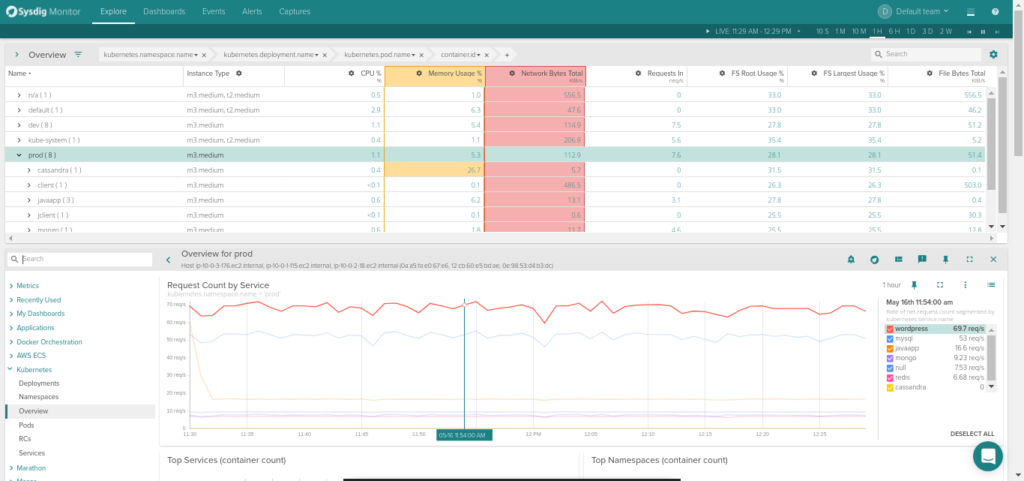This screenshot has width=1024, height=481.
Task: Go back using arrow left of Overview for prod
Action: pos(168,260)
